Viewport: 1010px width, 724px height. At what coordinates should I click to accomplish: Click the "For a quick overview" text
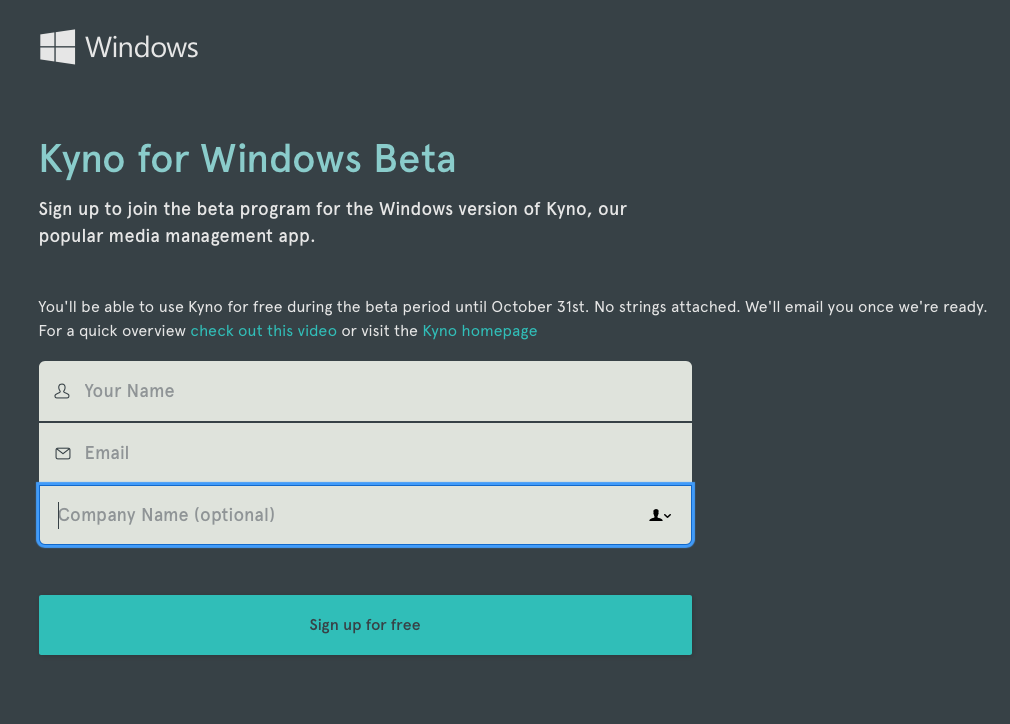click(112, 331)
